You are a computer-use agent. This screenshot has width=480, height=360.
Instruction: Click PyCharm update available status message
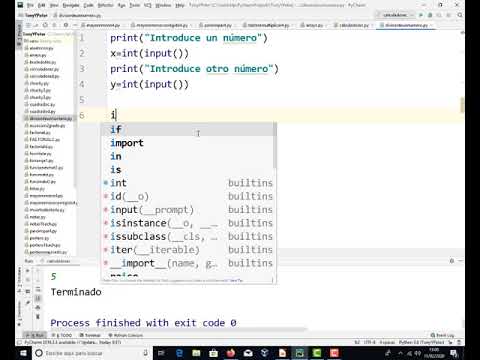click(x=72, y=342)
